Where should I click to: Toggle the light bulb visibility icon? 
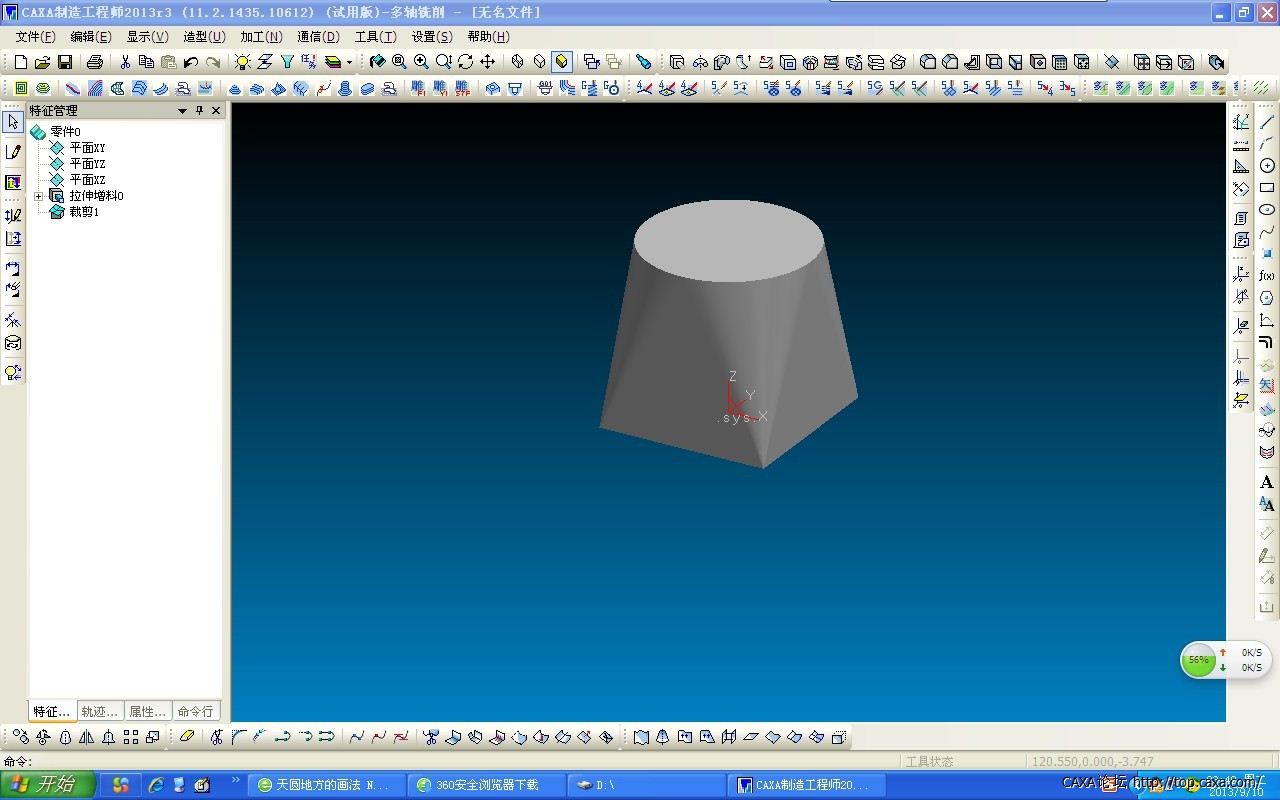(242, 62)
